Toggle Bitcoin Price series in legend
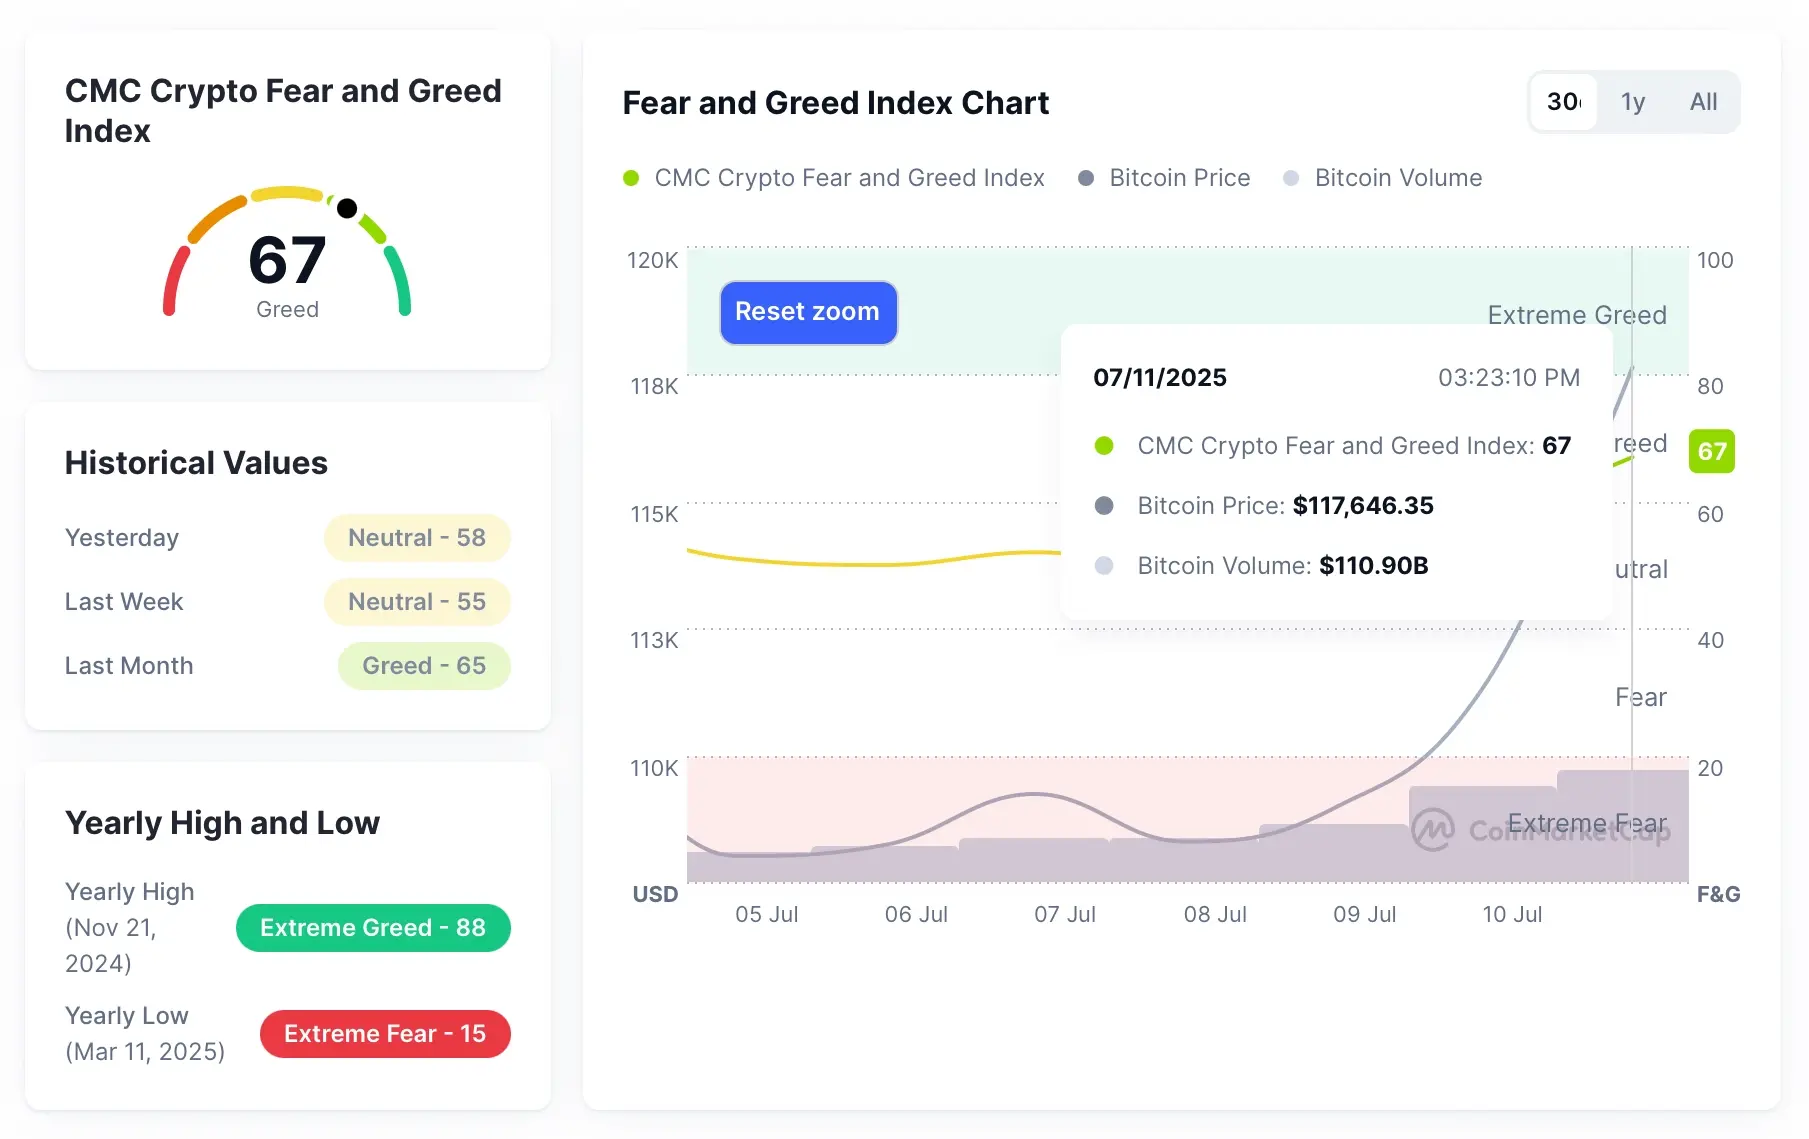Viewport: 1809px width, 1139px height. coord(1164,178)
